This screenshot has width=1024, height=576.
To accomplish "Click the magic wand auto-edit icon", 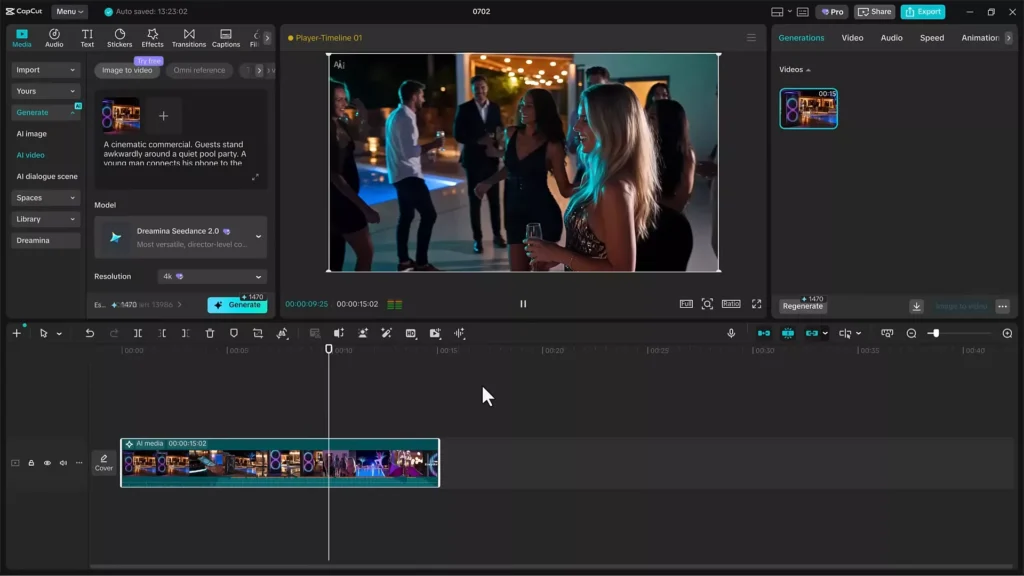I will click(x=387, y=333).
